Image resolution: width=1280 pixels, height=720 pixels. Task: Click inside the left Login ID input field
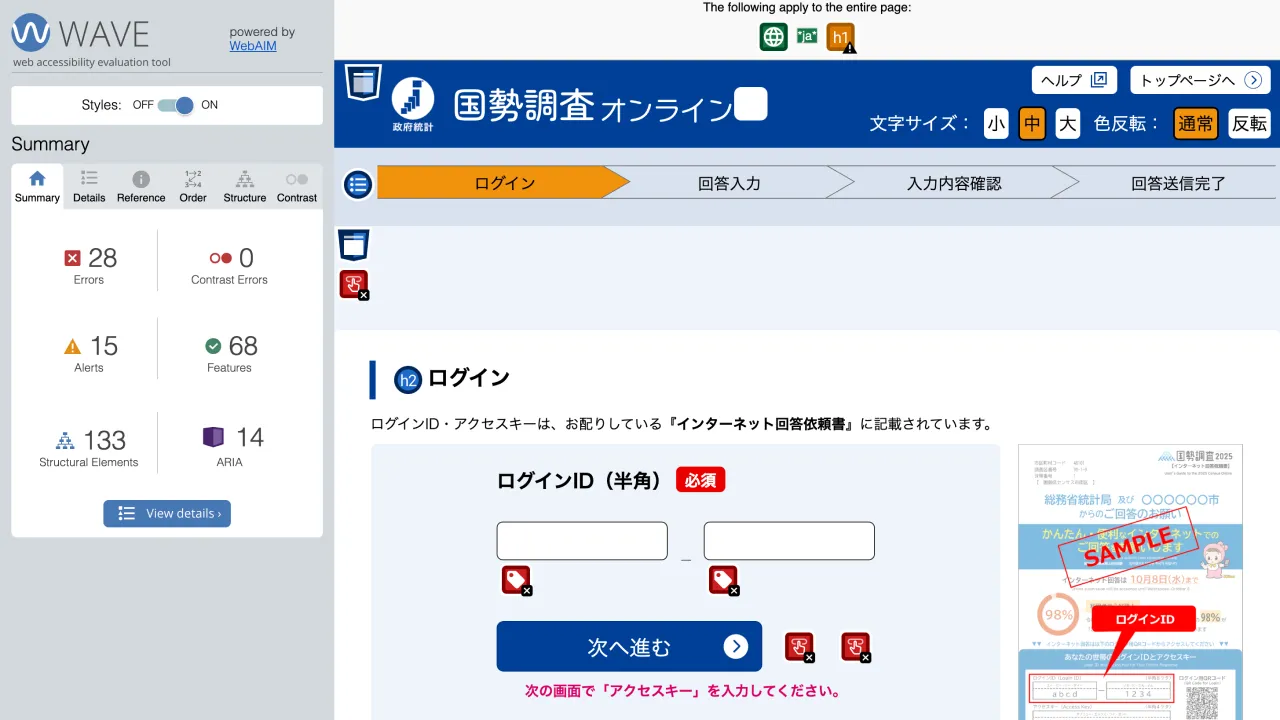[582, 540]
